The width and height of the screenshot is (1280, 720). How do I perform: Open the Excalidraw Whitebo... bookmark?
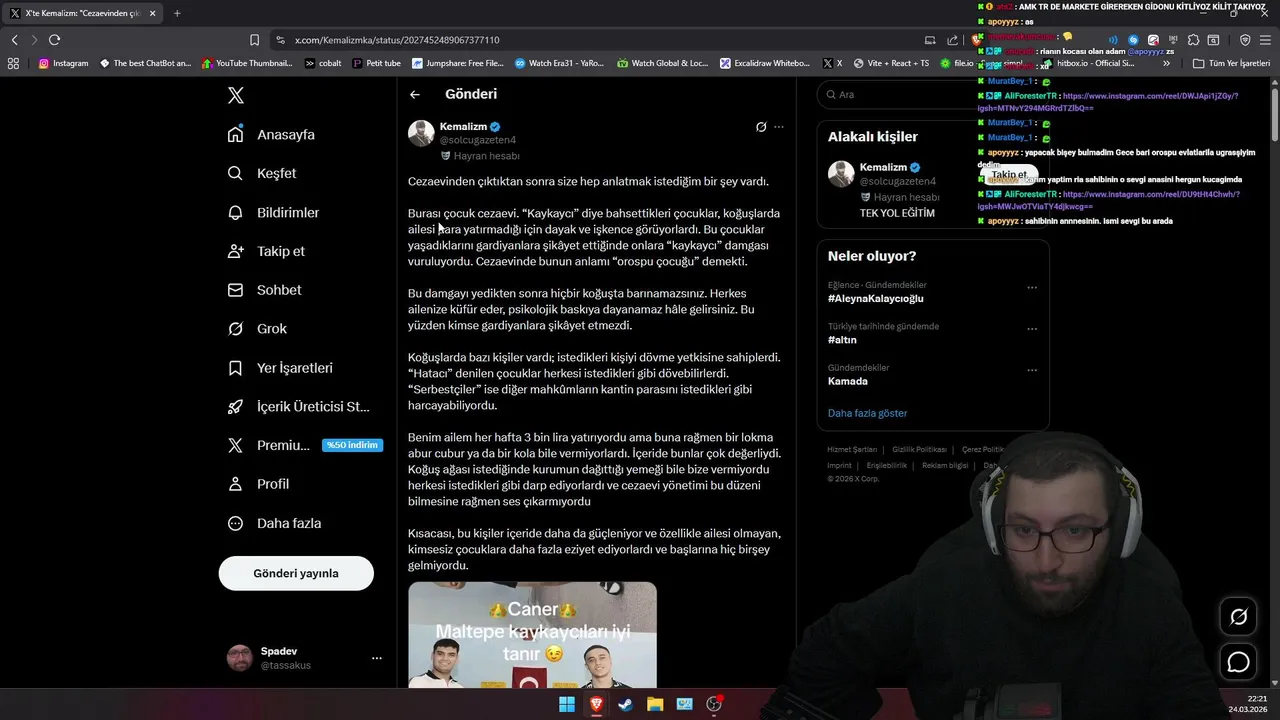(765, 63)
